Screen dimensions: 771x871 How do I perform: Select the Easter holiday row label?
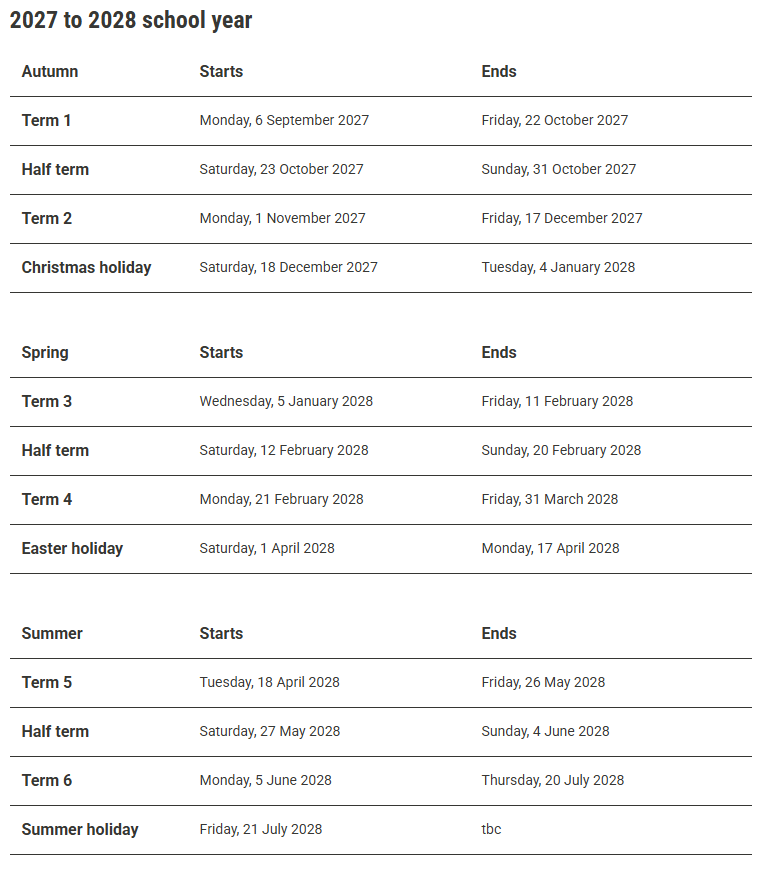point(72,549)
